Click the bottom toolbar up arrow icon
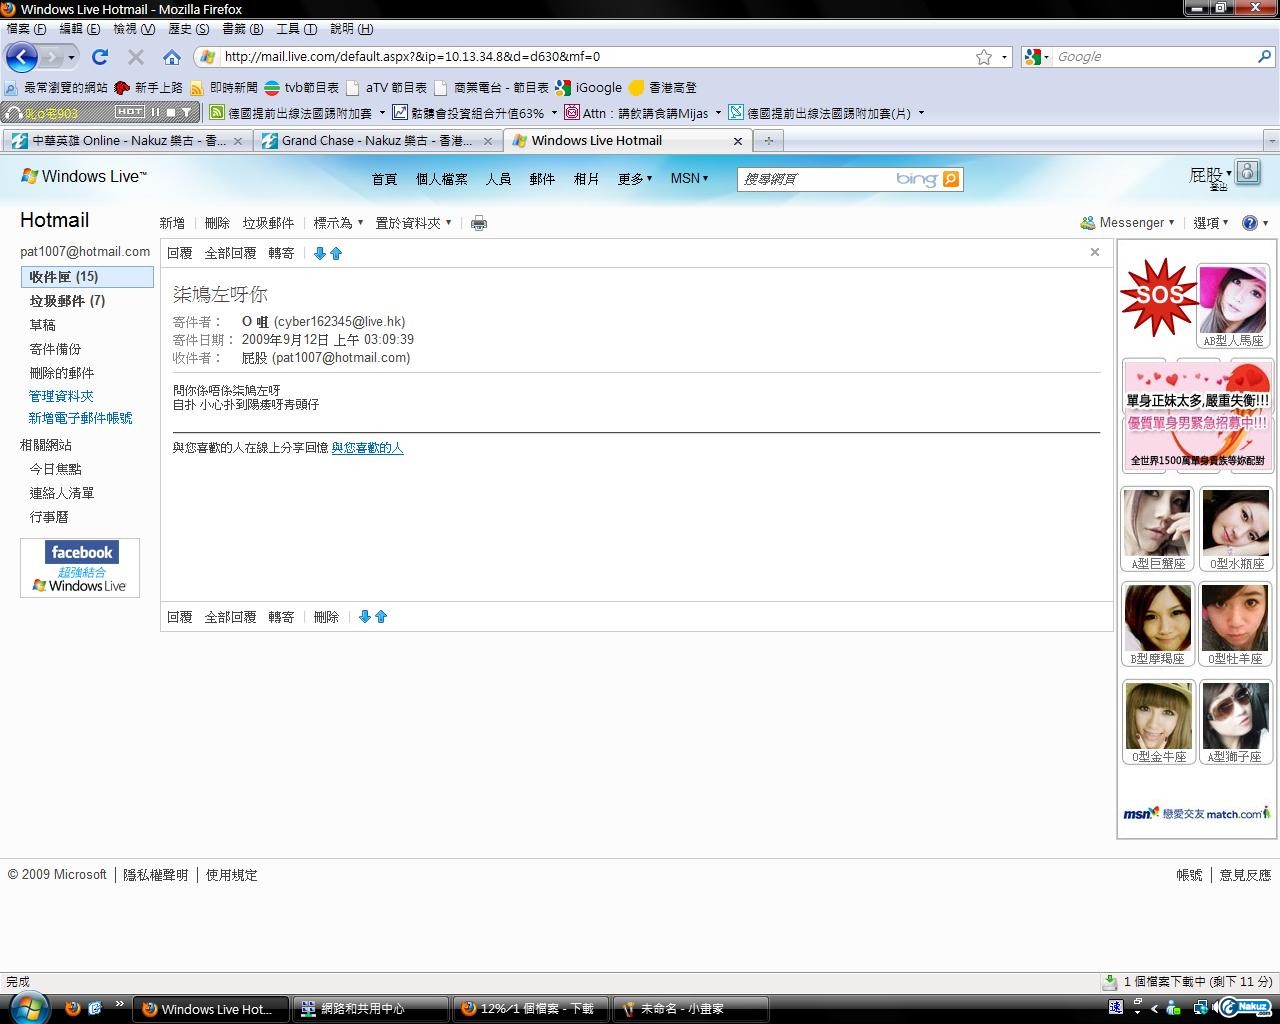 [381, 617]
